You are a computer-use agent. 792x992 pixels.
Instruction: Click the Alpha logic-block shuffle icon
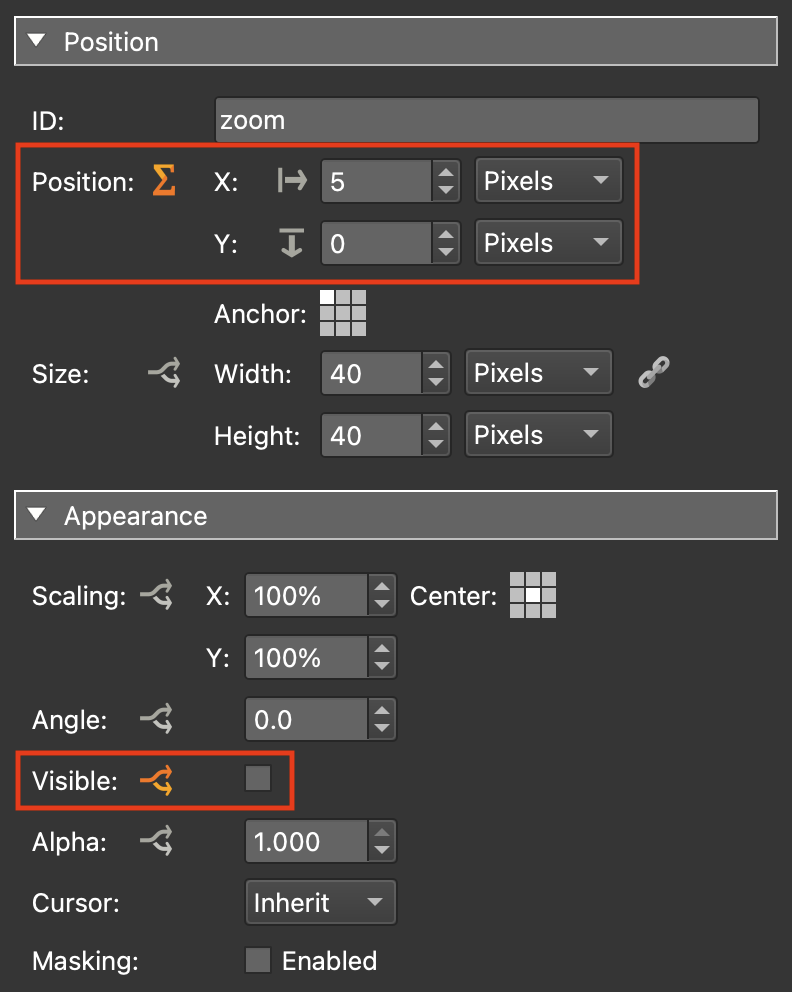(x=155, y=842)
